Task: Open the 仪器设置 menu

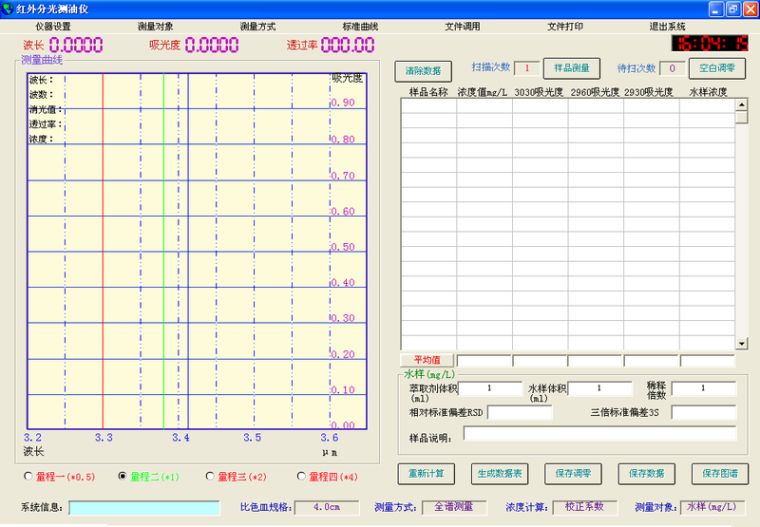Action: (x=53, y=27)
